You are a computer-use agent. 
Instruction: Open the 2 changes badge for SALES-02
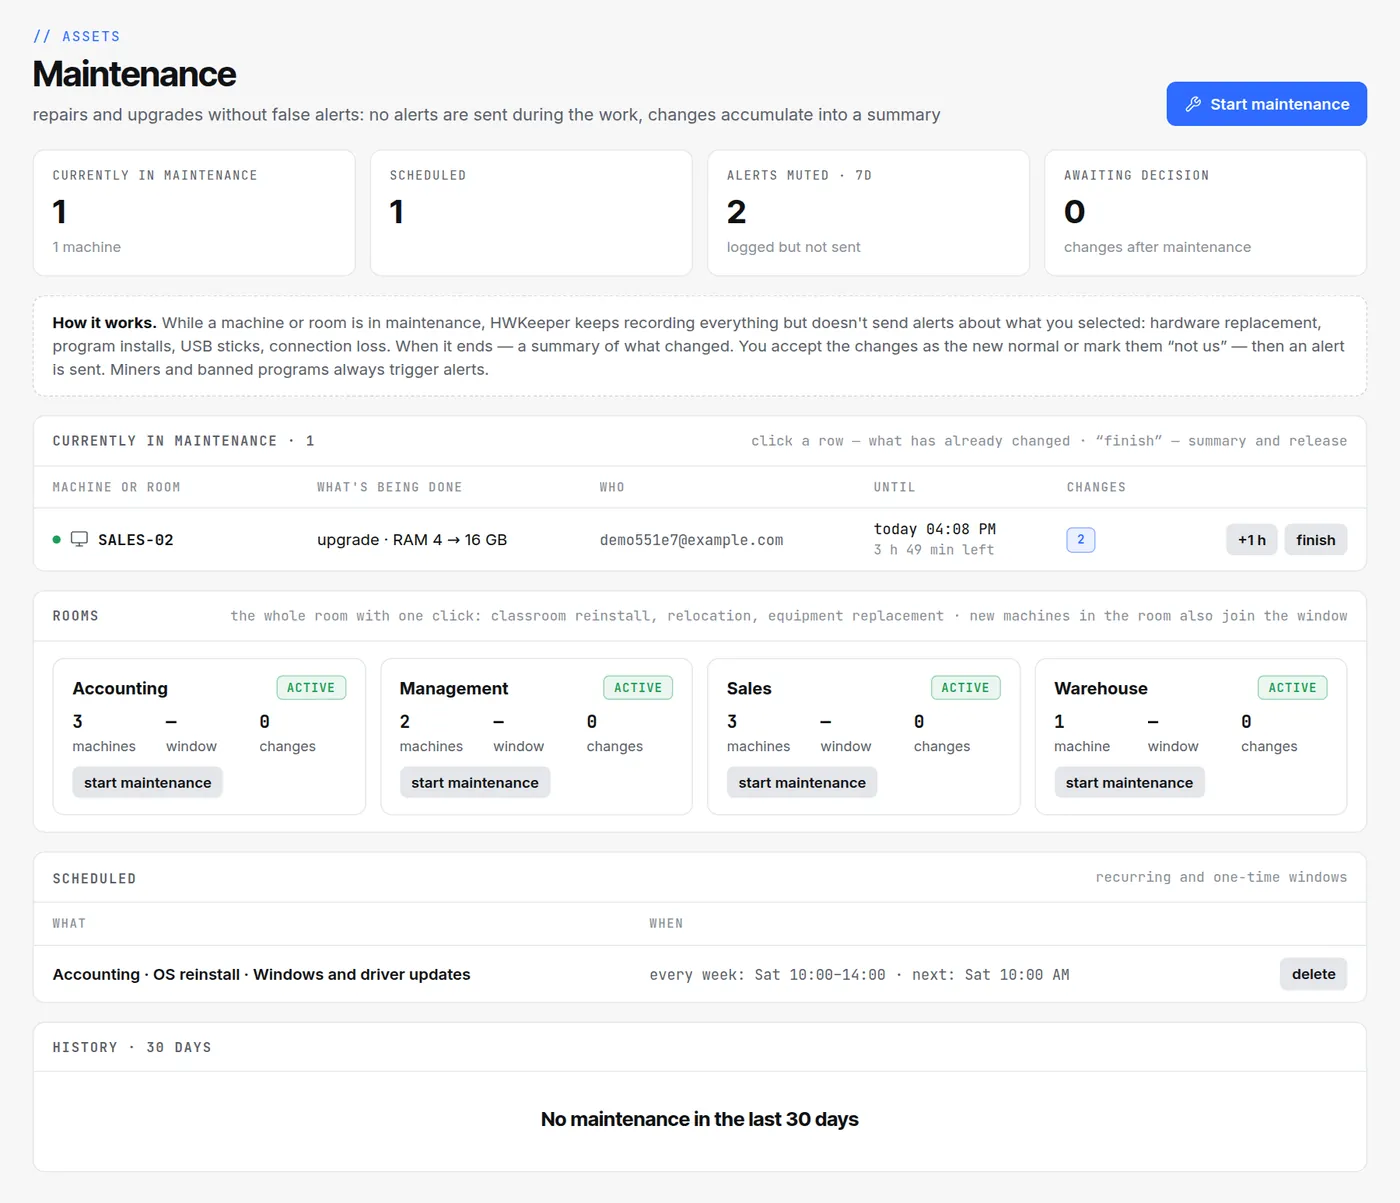[x=1080, y=540]
